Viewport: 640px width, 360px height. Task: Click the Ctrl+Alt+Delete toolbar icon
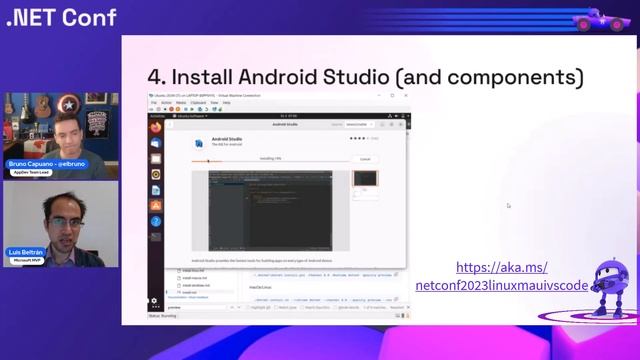tap(151, 109)
